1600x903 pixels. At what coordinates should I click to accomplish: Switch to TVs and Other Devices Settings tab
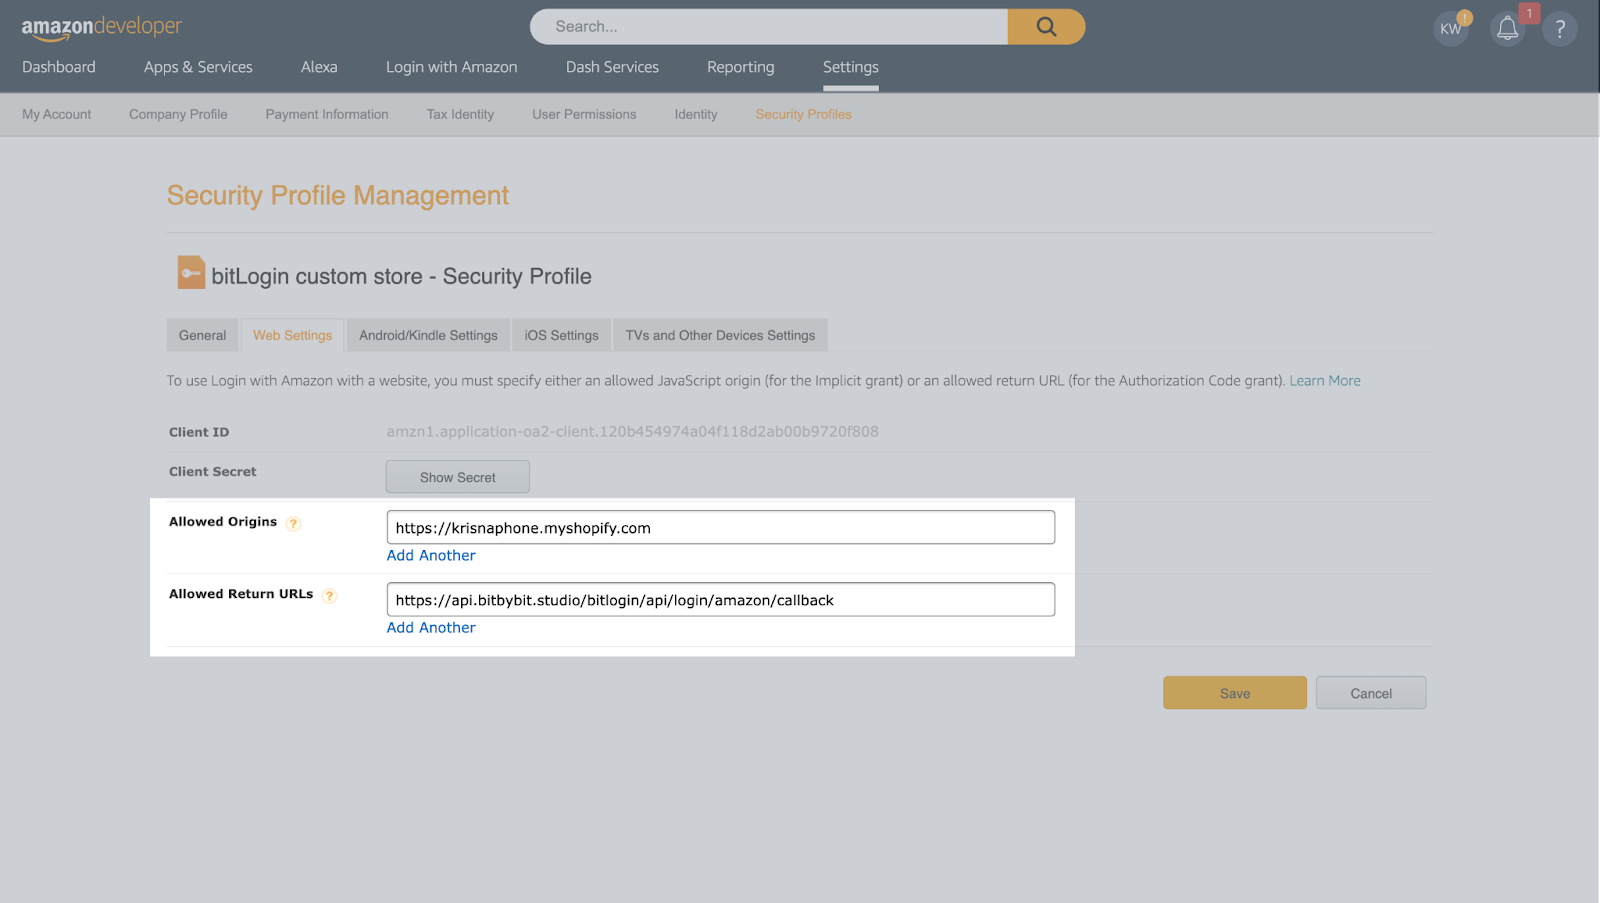coord(721,335)
